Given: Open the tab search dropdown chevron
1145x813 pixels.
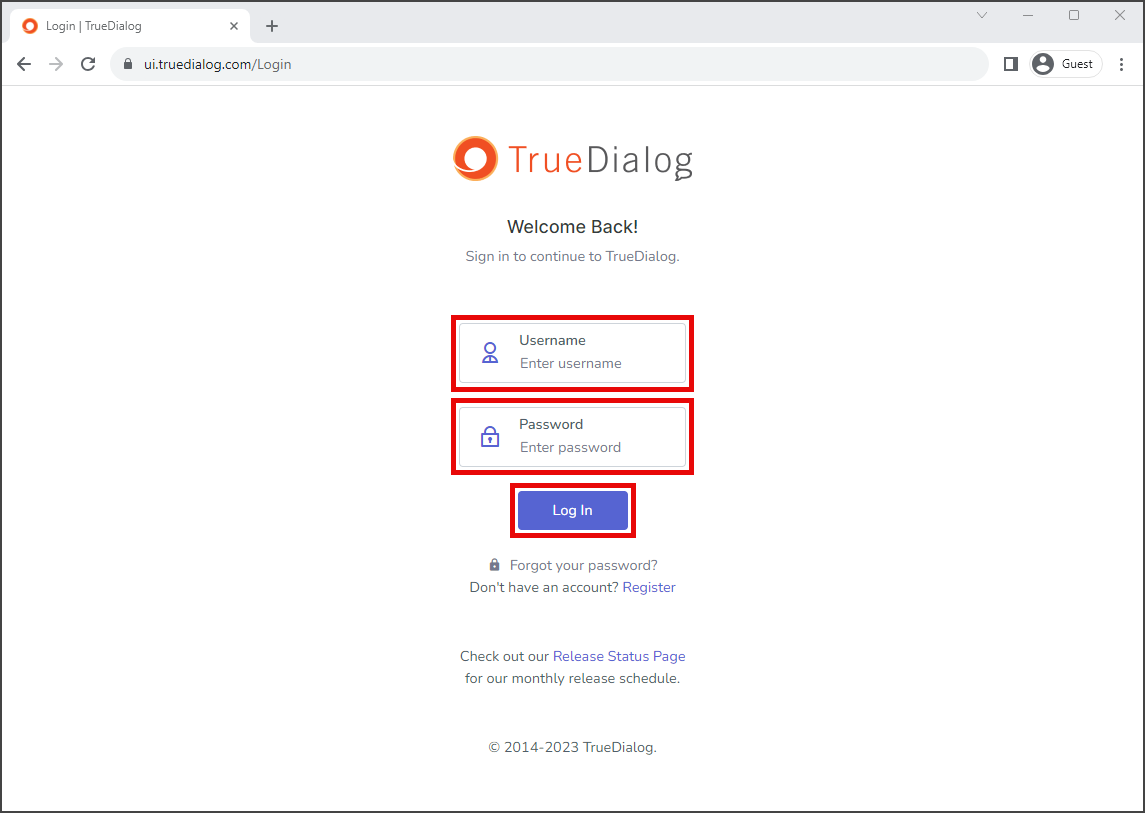Looking at the screenshot, I should point(982,15).
